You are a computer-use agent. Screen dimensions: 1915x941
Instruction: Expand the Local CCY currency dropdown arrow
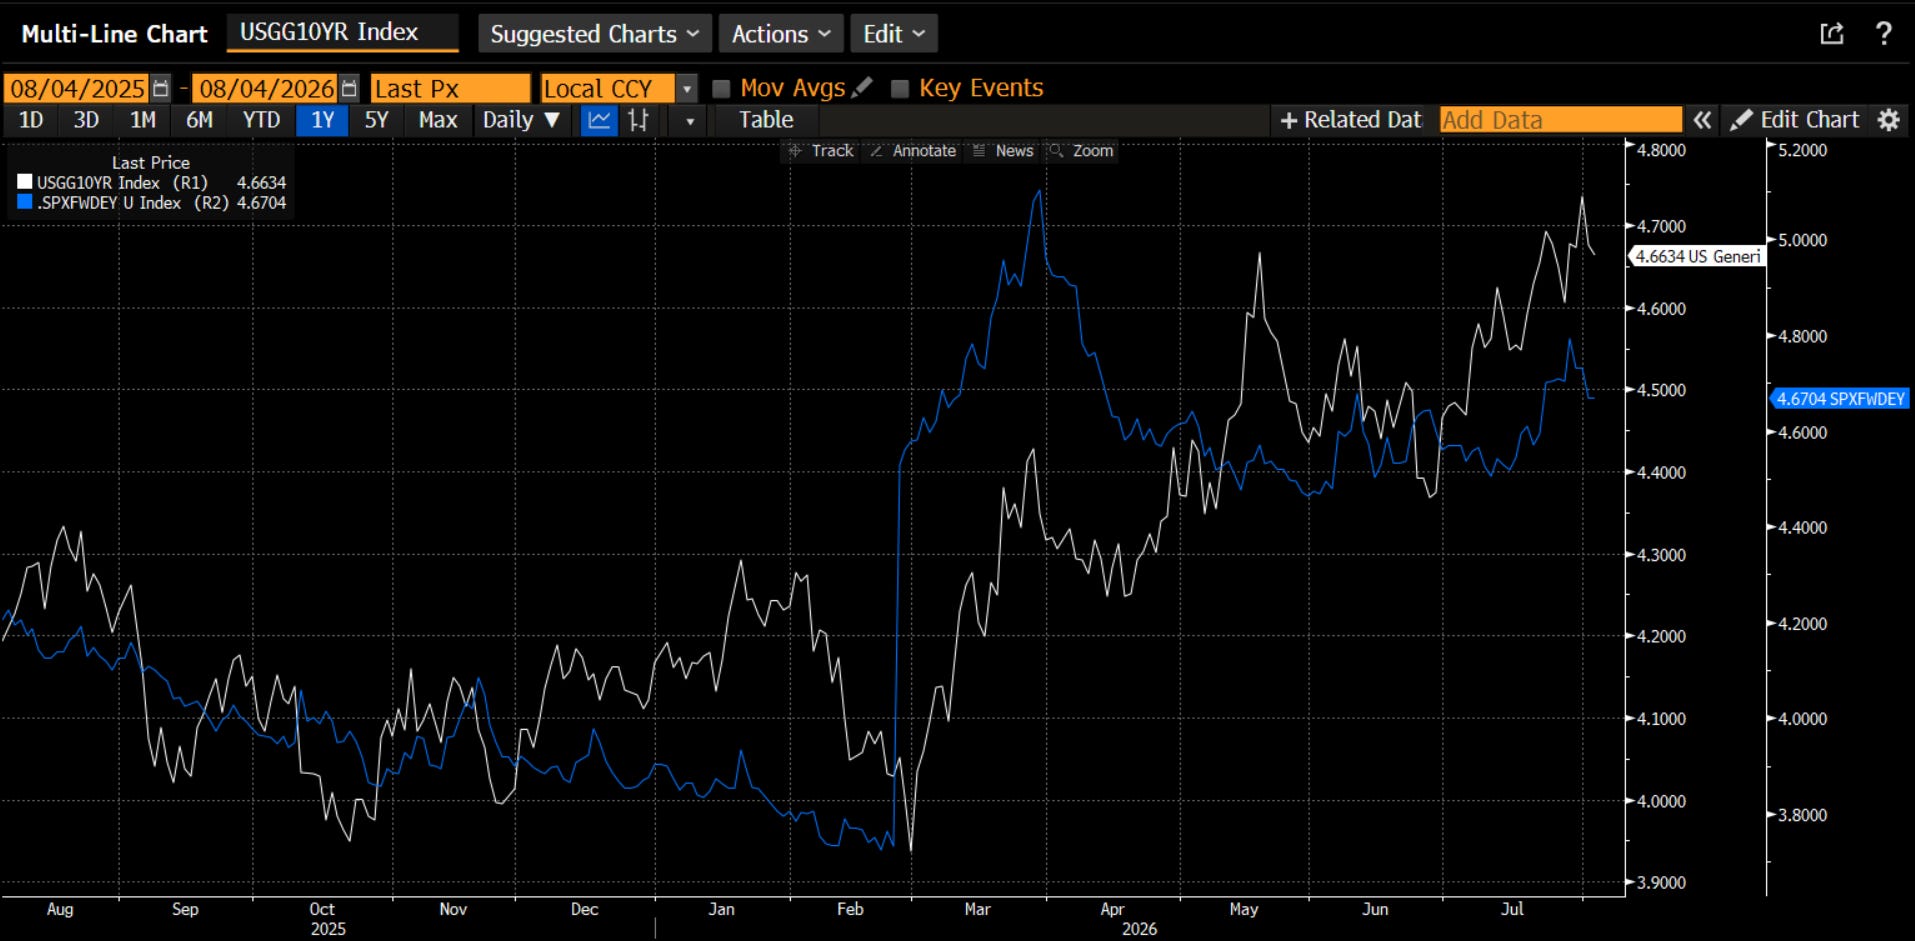click(x=687, y=89)
